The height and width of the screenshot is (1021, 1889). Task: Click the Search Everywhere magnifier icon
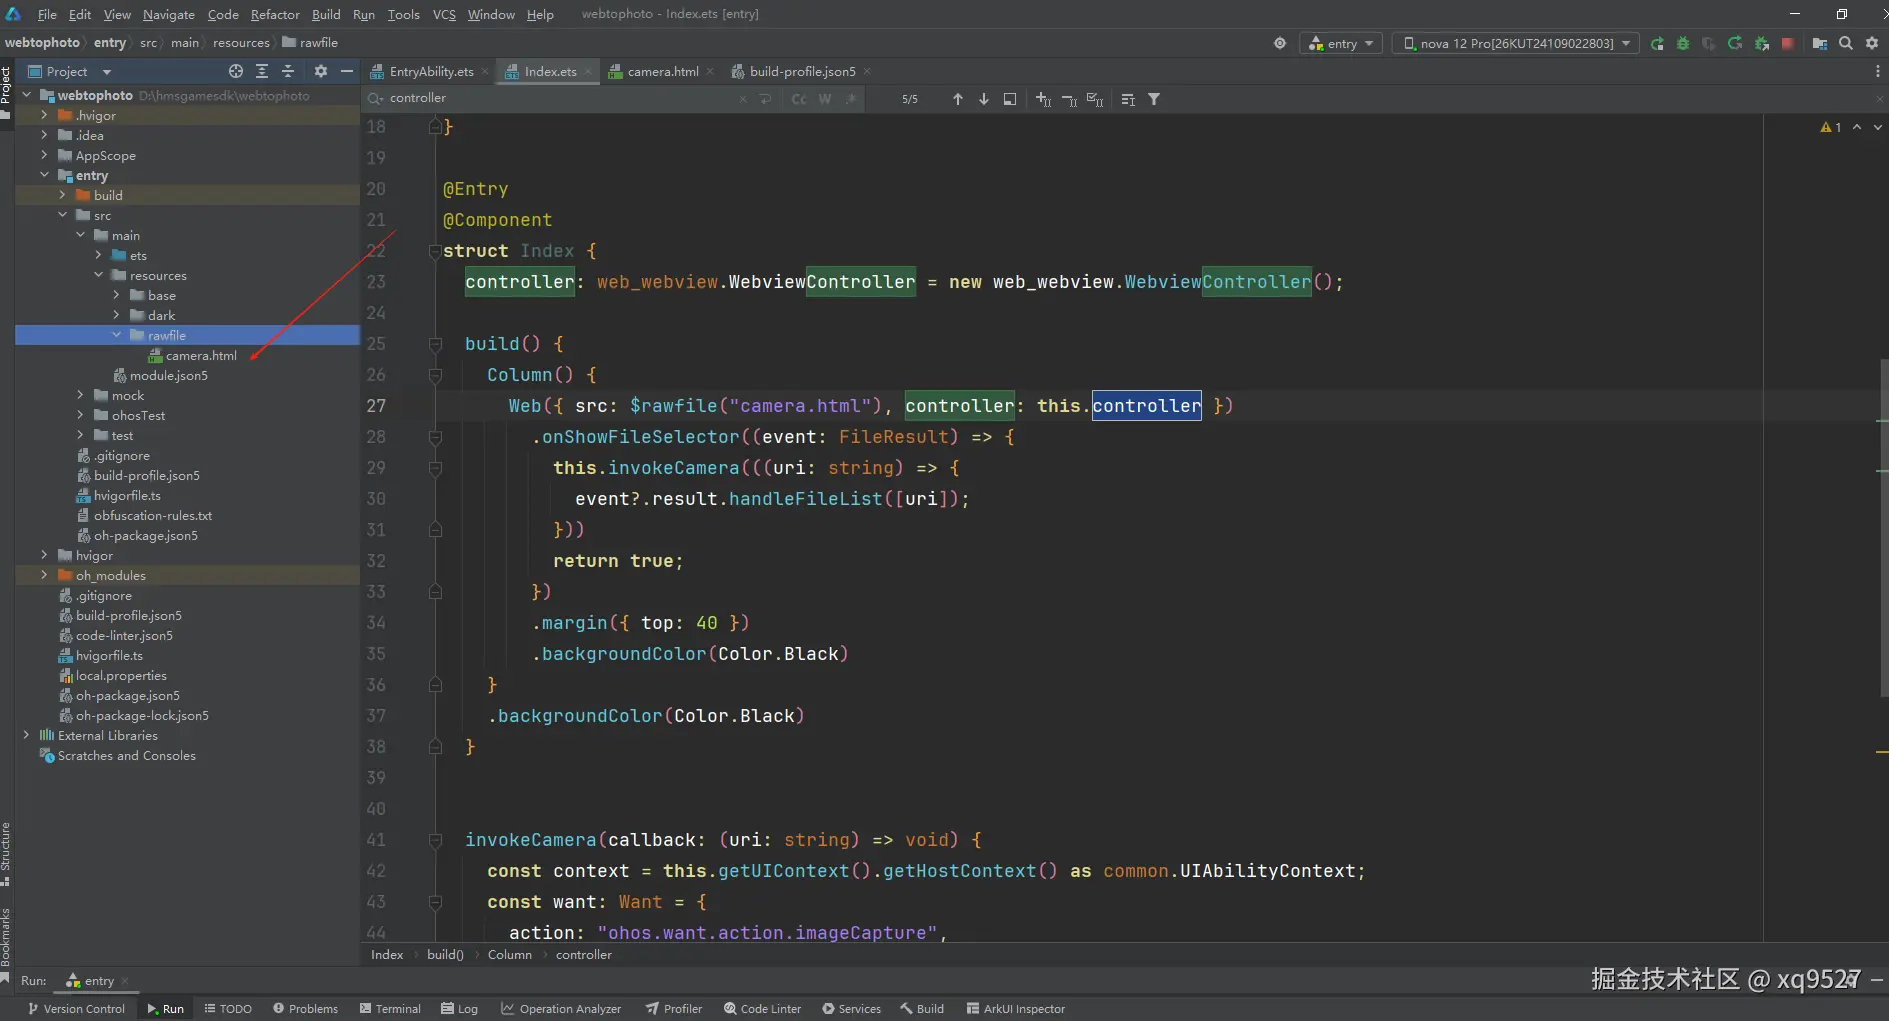point(1846,43)
